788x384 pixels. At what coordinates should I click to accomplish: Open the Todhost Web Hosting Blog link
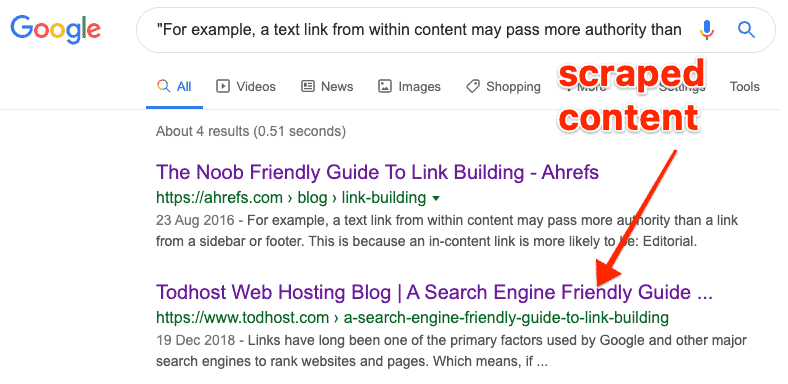(x=434, y=292)
